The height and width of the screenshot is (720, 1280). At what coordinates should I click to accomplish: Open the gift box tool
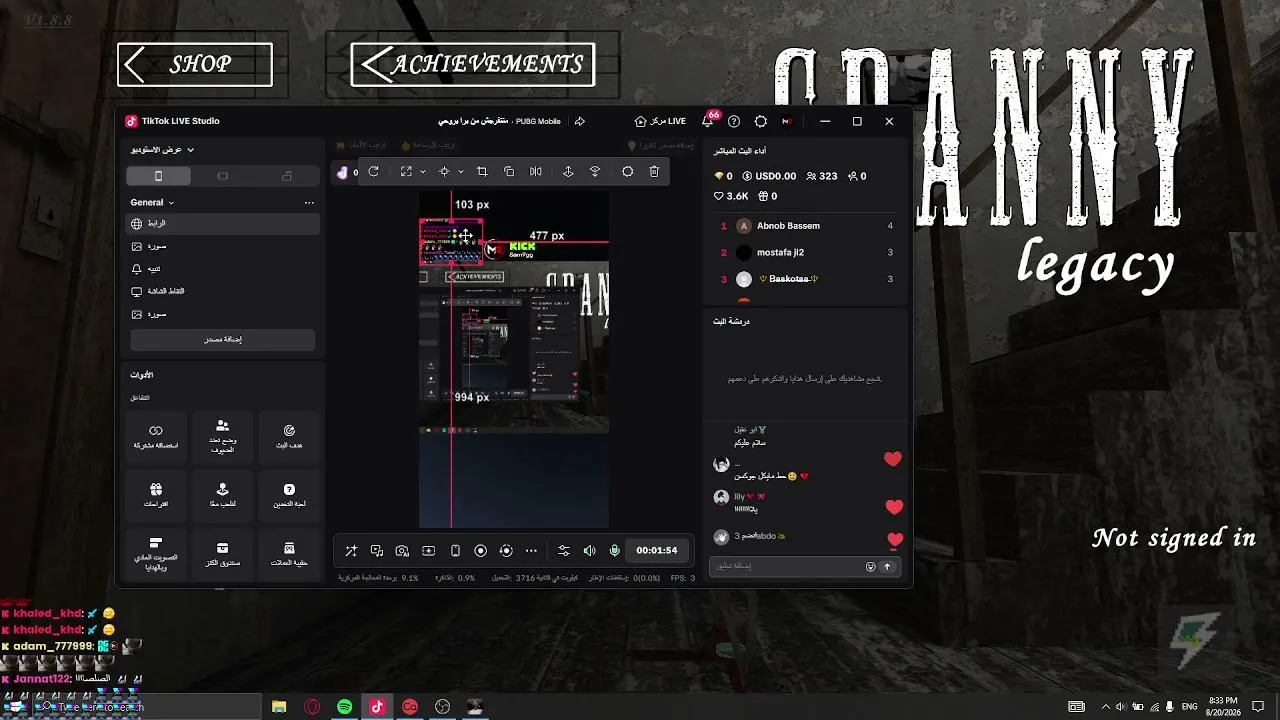click(x=156, y=494)
